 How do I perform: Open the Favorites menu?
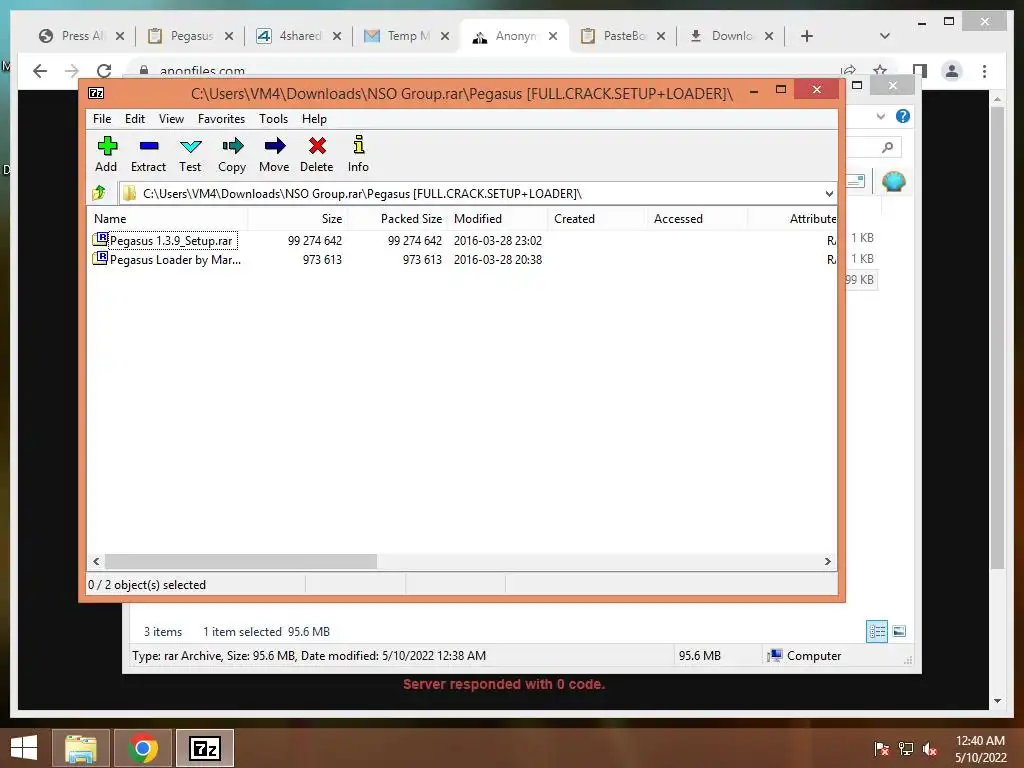click(x=221, y=119)
